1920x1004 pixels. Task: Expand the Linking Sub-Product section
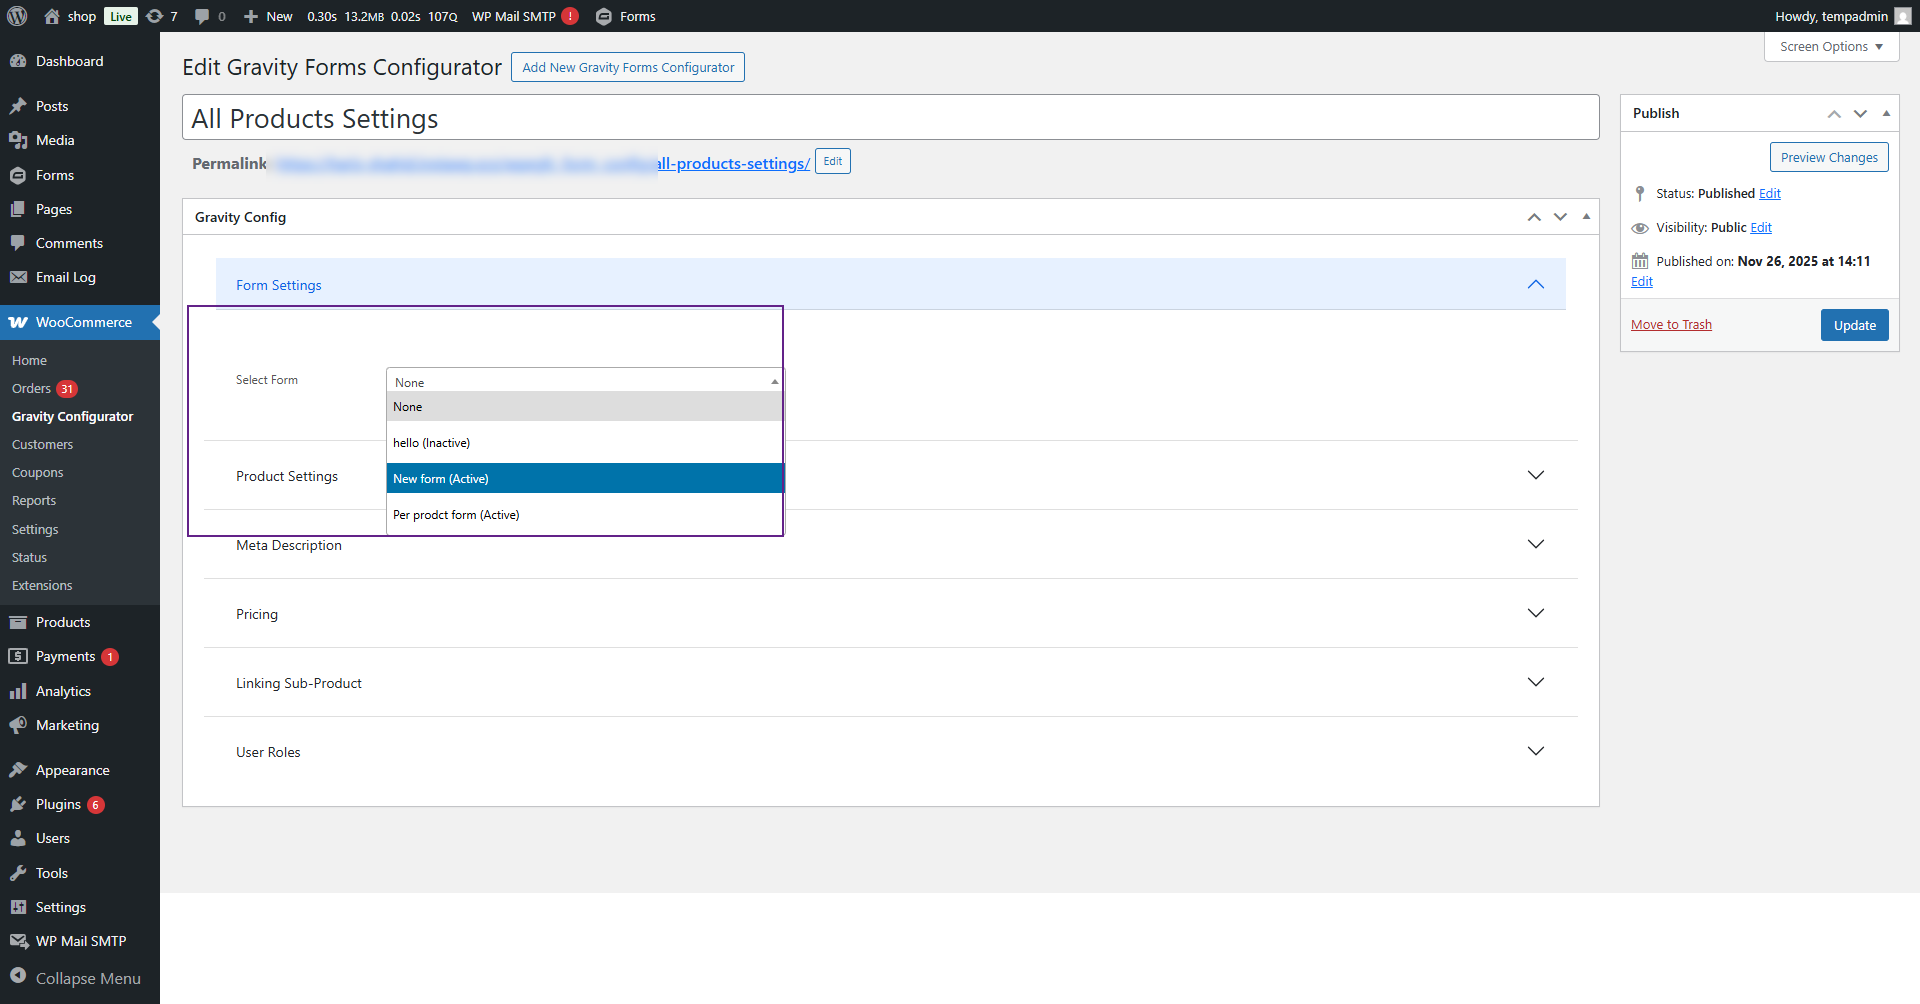(1536, 682)
